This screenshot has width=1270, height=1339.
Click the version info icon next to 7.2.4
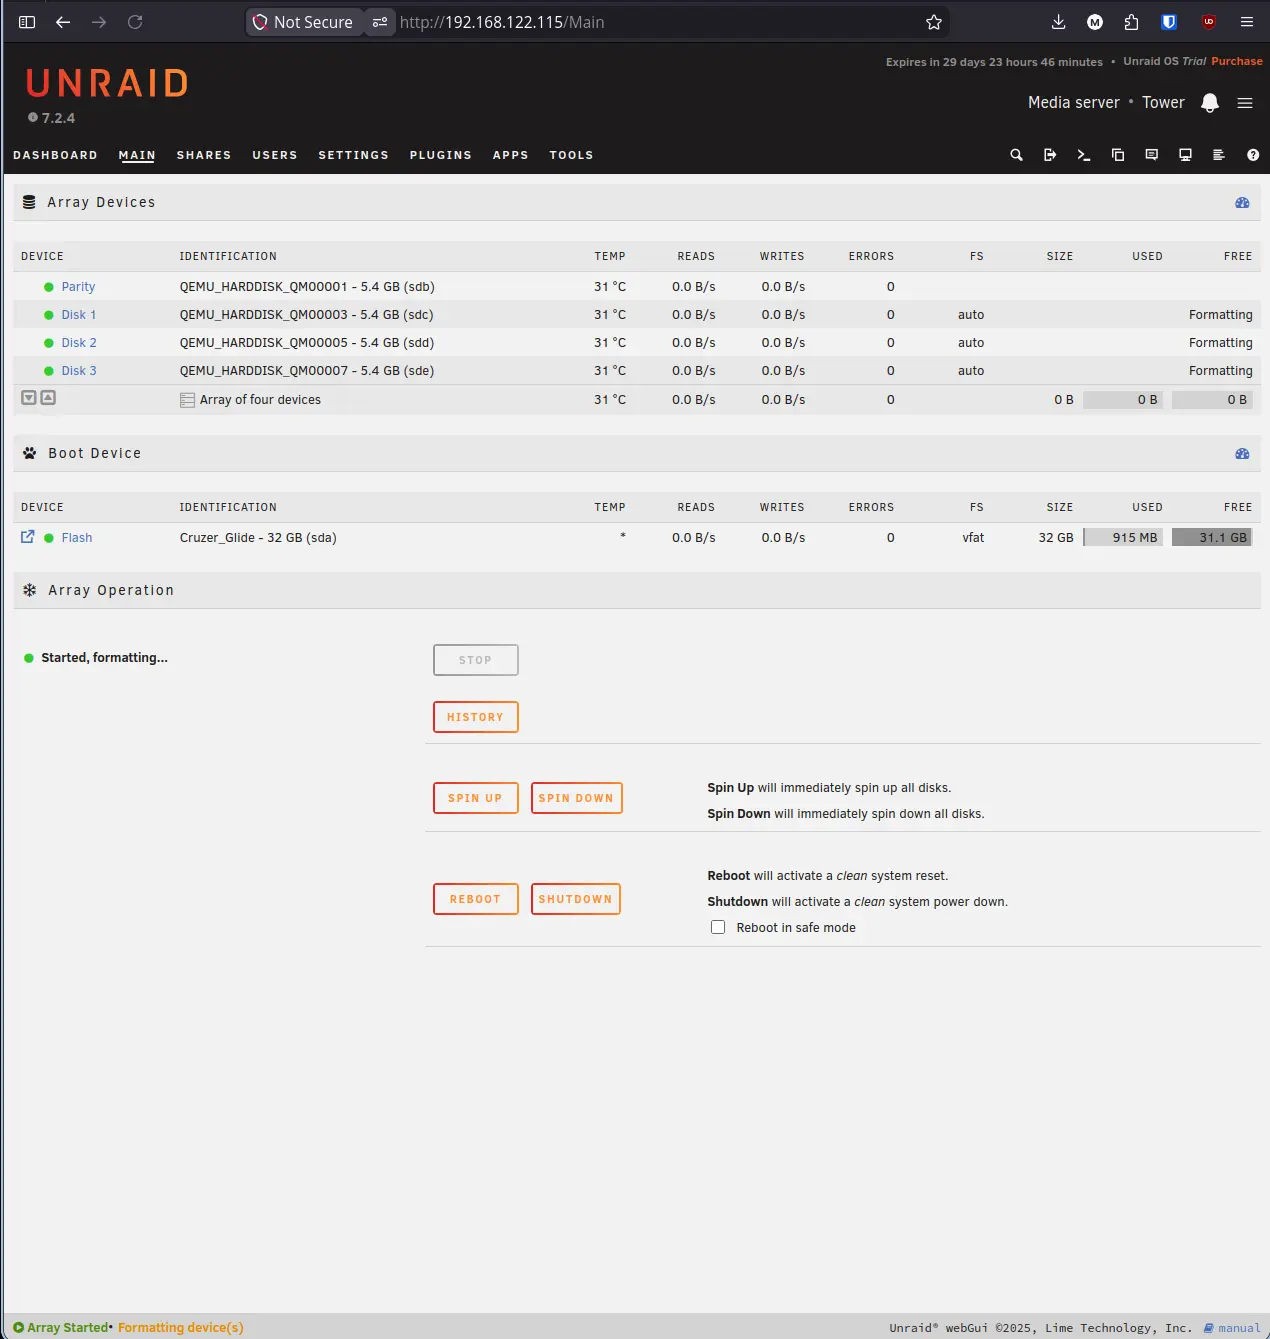tap(33, 118)
